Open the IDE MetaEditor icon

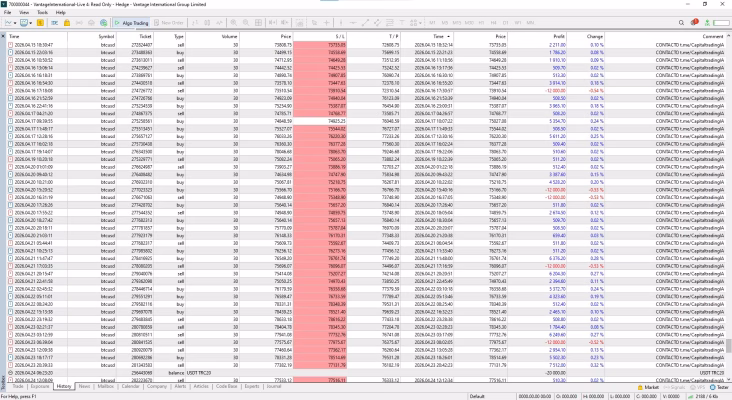[55, 22]
